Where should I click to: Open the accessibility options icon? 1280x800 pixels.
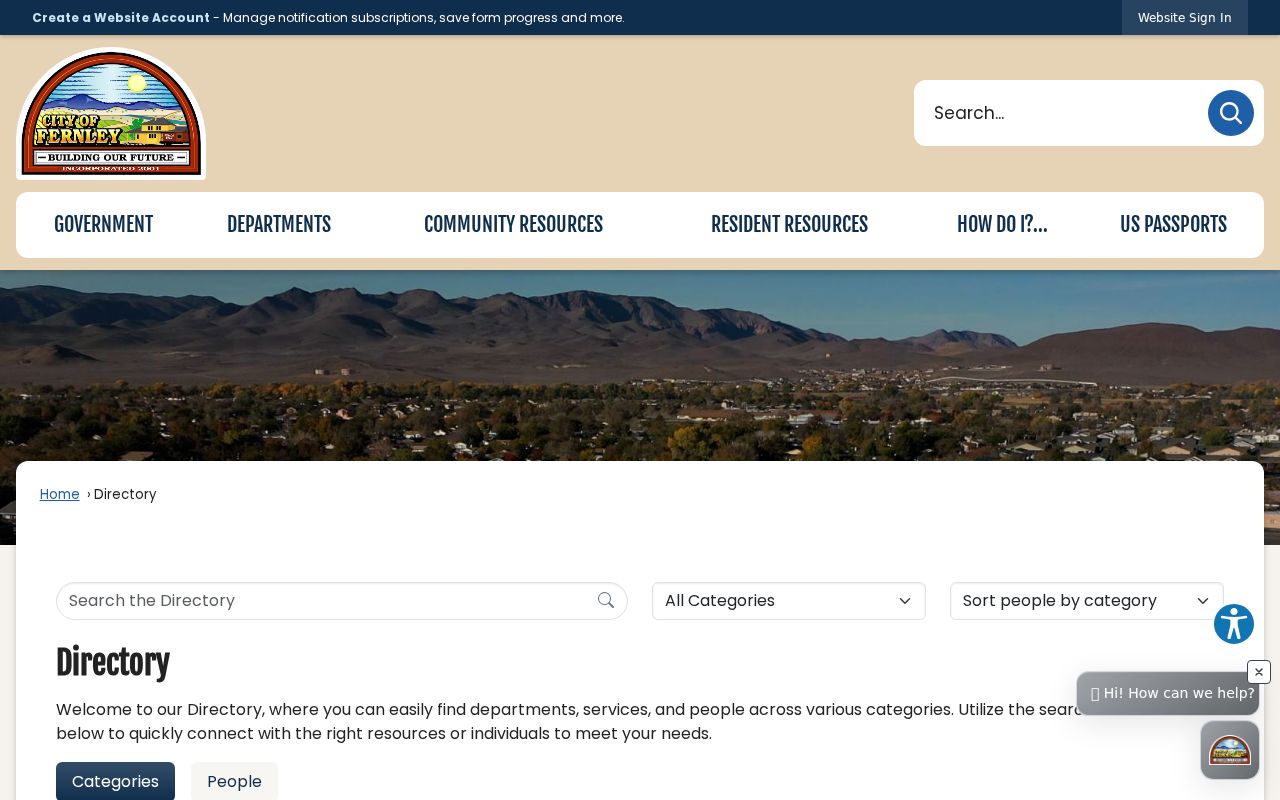coord(1234,624)
